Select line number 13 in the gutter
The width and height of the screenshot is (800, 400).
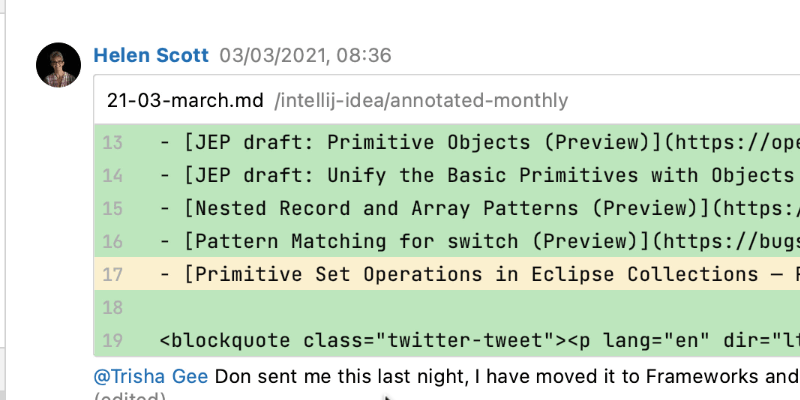coord(112,143)
